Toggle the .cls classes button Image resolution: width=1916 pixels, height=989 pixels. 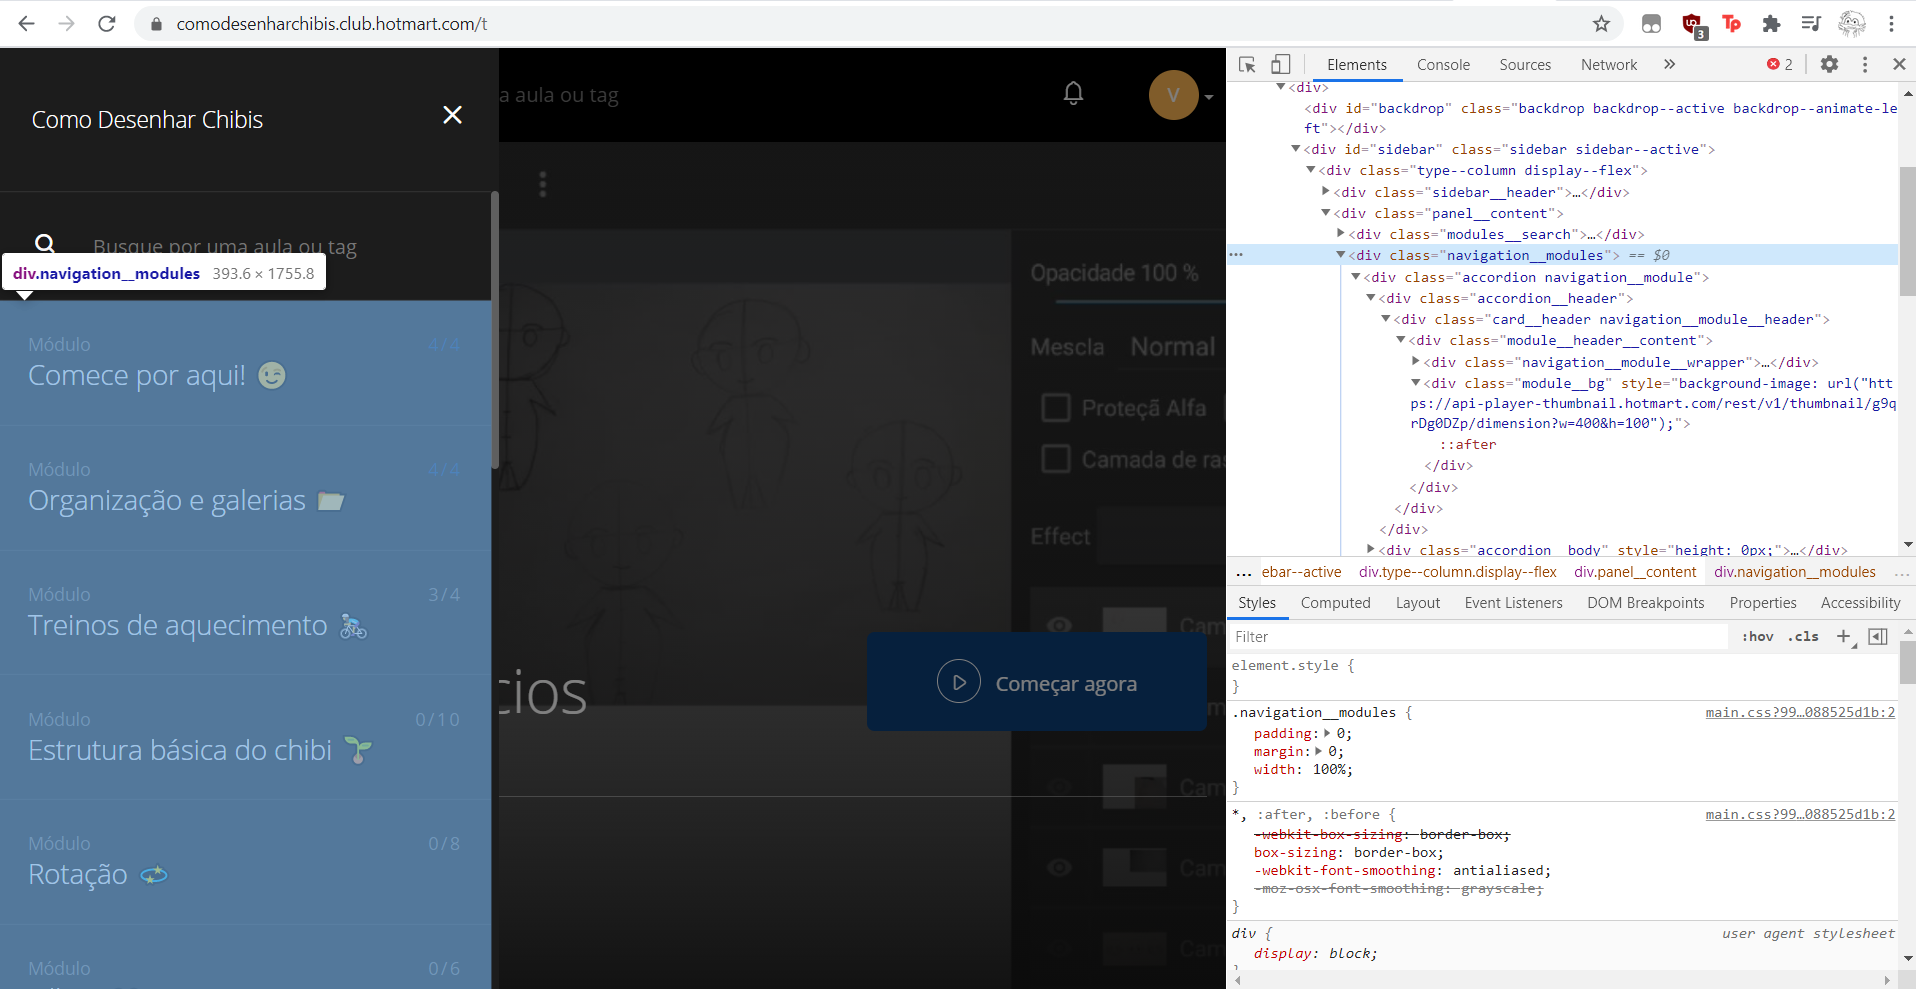point(1803,636)
